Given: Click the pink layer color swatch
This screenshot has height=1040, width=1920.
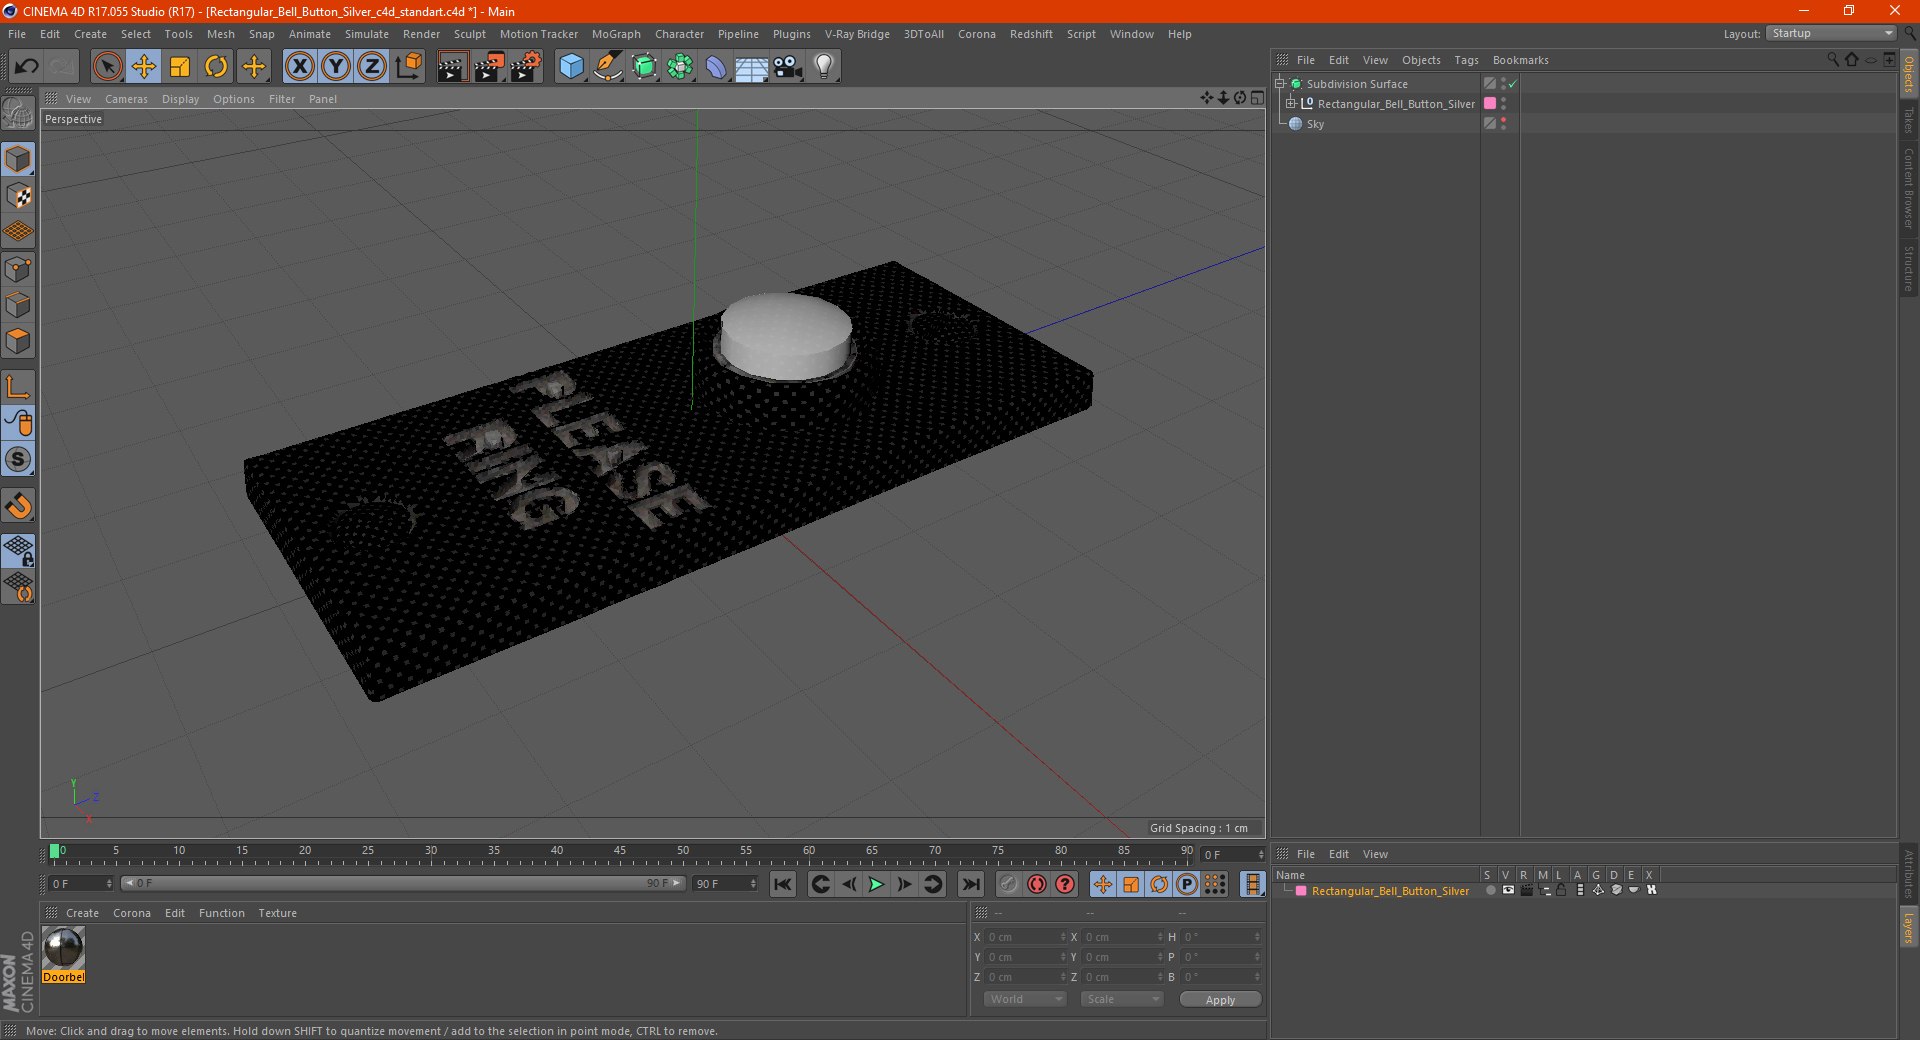Looking at the screenshot, I should click(x=1301, y=891).
